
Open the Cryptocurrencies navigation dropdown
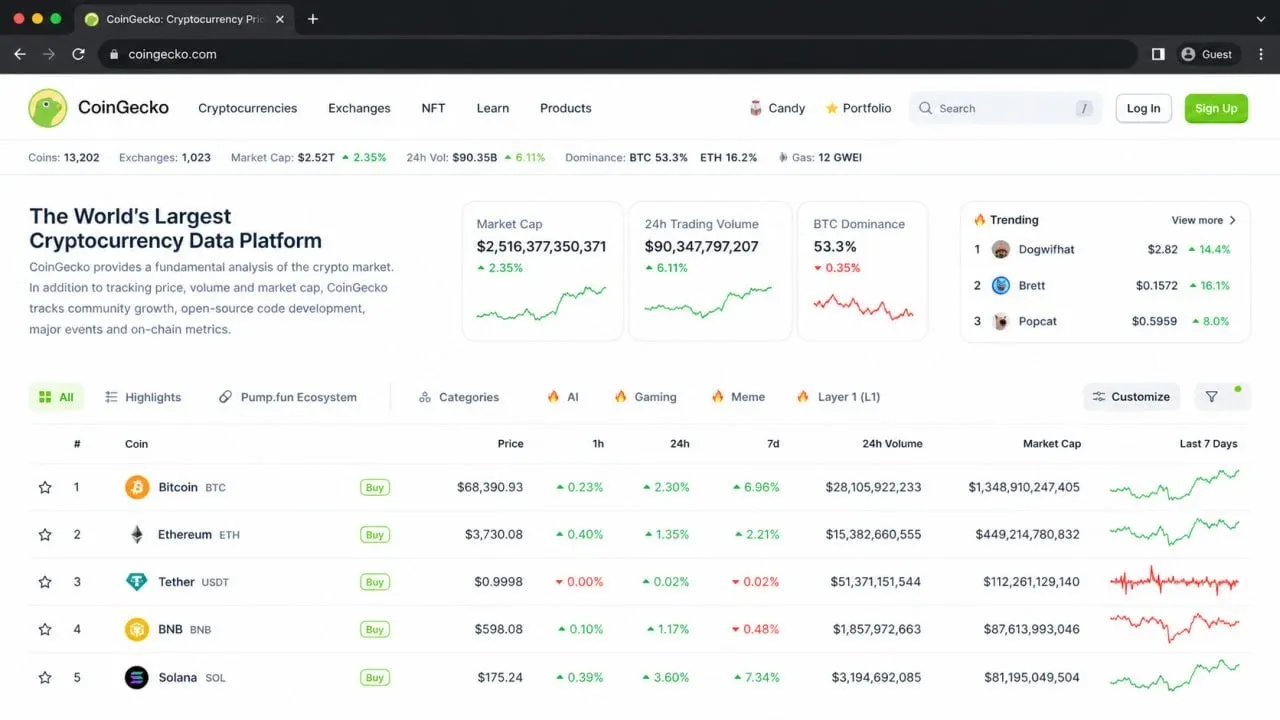247,108
